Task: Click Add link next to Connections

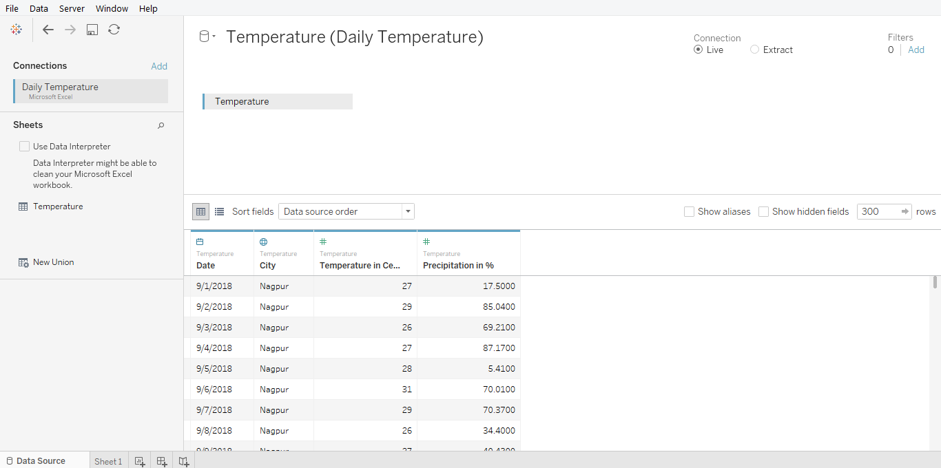Action: coord(159,66)
